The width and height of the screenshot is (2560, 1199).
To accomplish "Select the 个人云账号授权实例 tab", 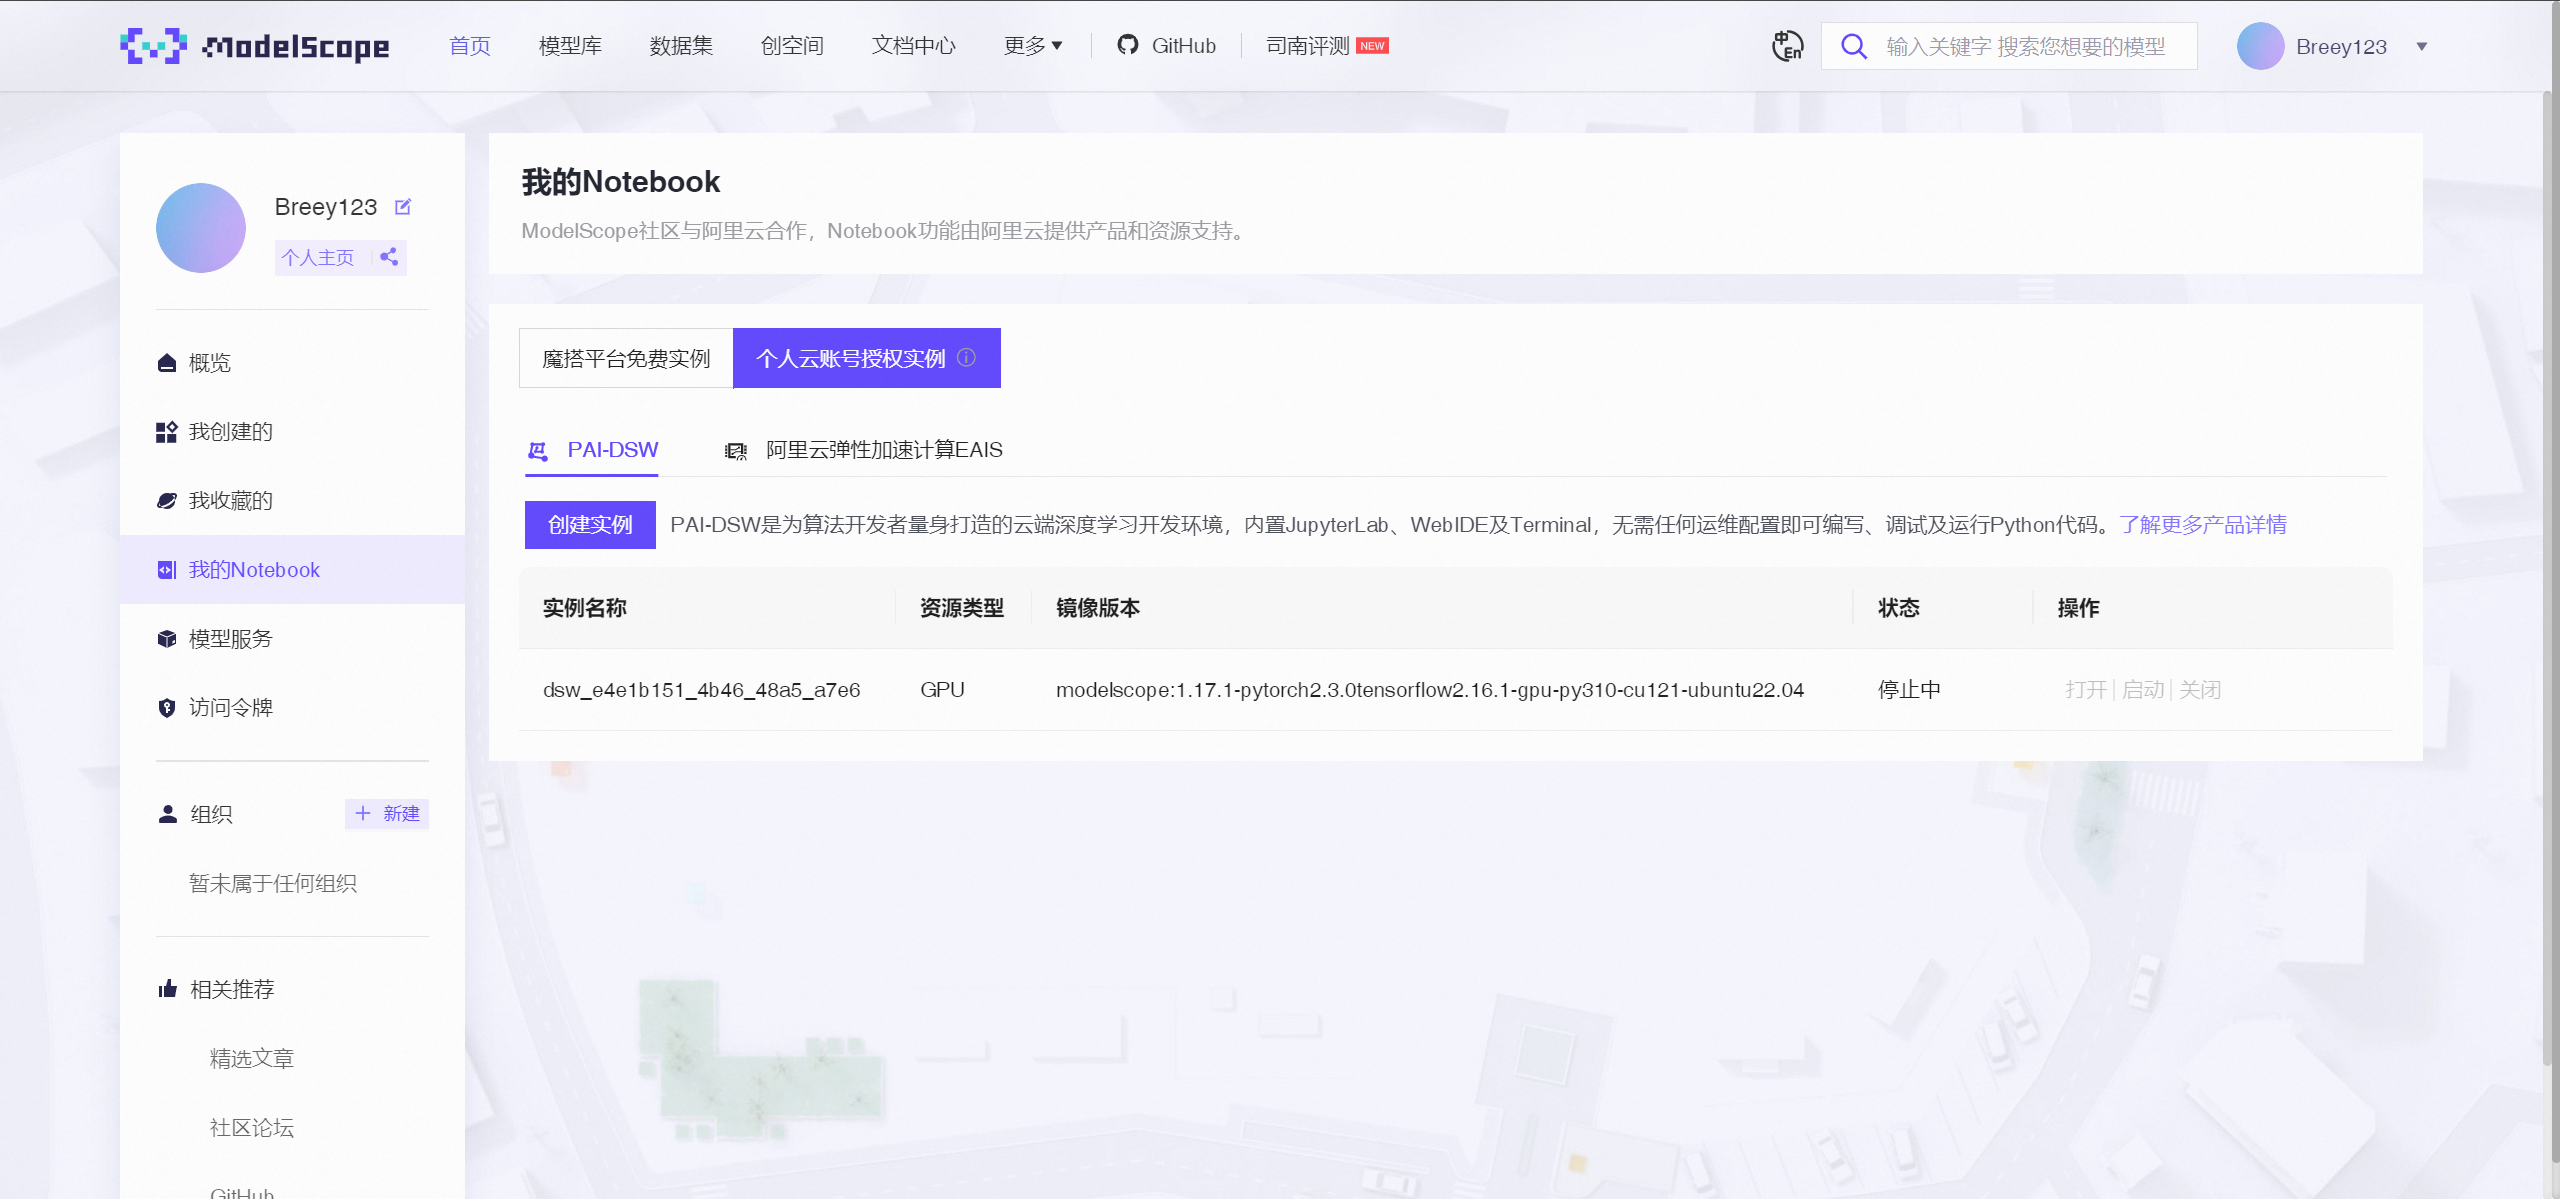I will pyautogui.click(x=867, y=358).
